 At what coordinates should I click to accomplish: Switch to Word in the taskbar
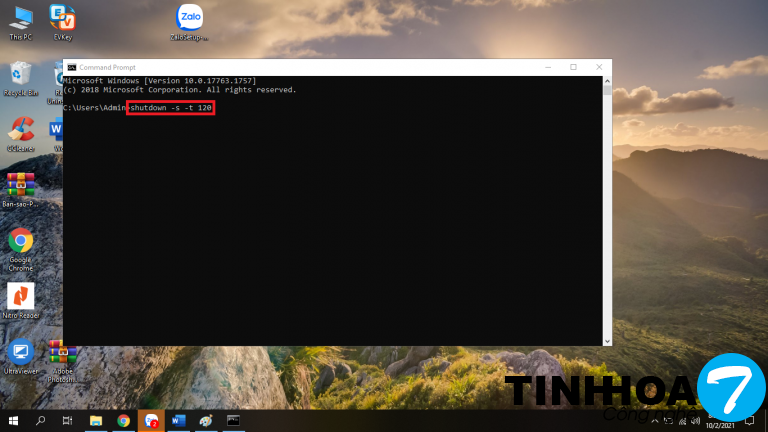click(x=178, y=421)
